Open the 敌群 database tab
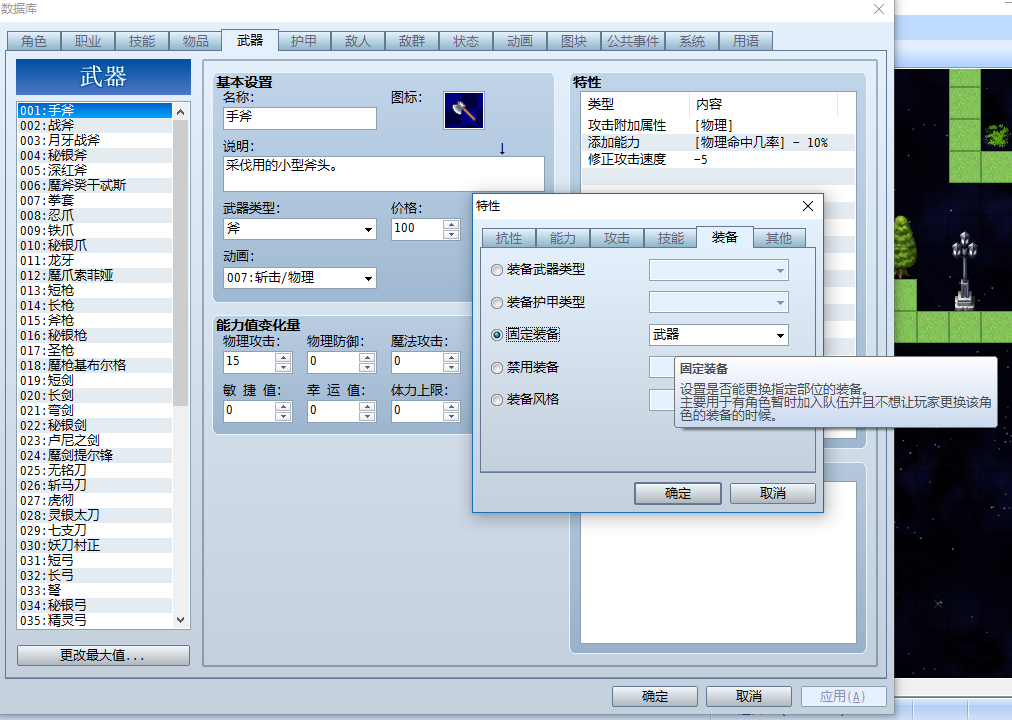This screenshot has width=1012, height=720. coord(412,41)
